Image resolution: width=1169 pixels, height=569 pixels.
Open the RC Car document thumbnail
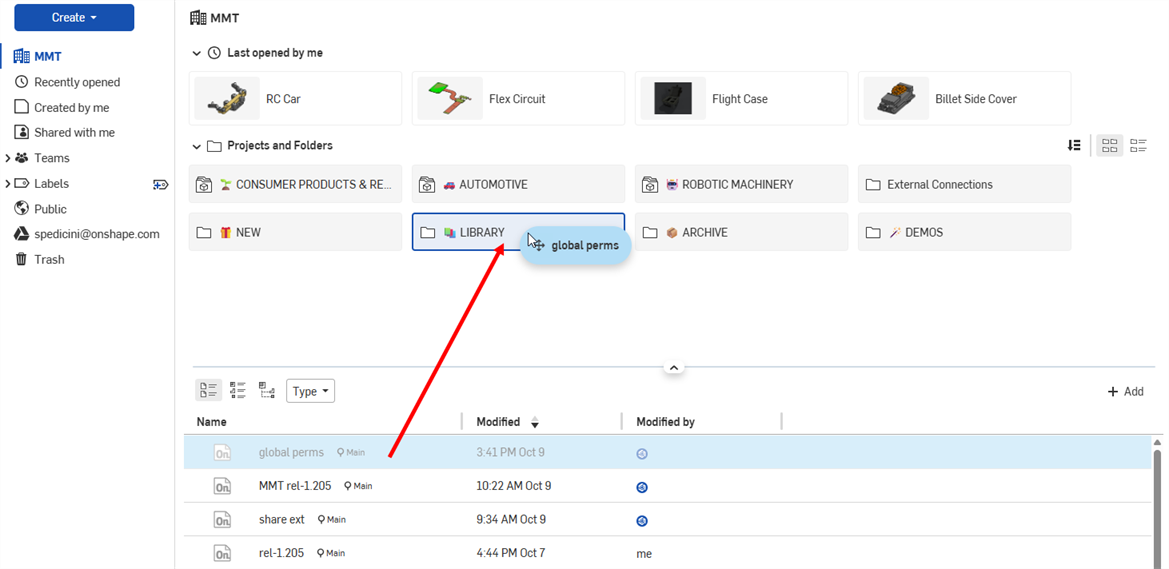227,98
